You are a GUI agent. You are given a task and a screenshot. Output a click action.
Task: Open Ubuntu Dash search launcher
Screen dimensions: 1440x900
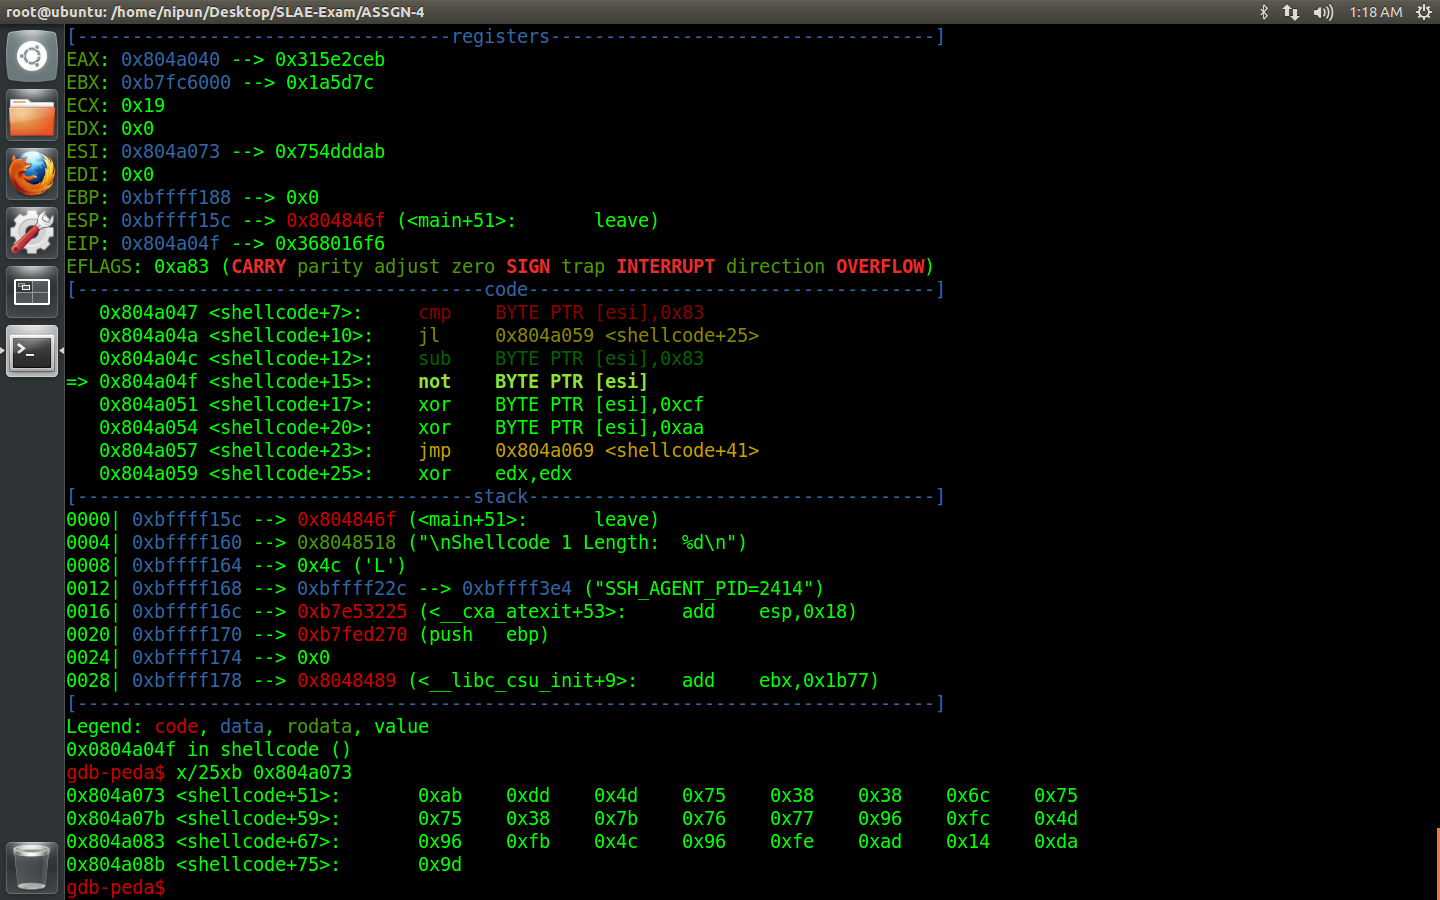pyautogui.click(x=32, y=56)
